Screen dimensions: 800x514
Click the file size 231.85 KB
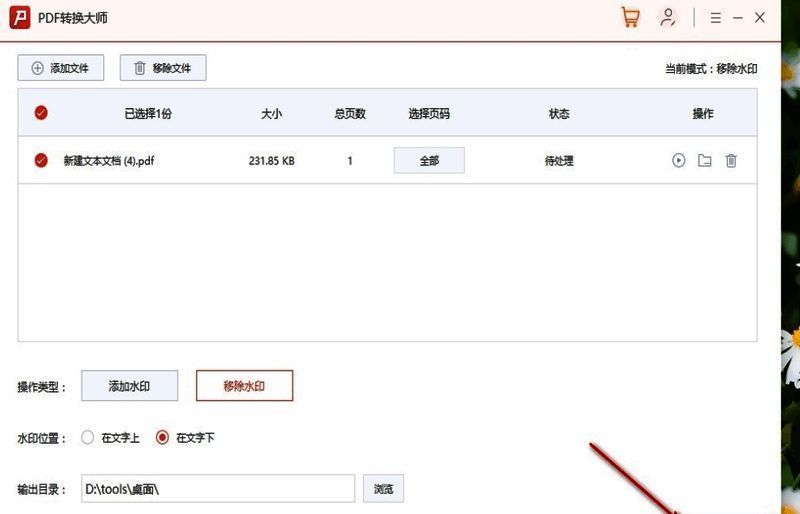click(x=271, y=161)
